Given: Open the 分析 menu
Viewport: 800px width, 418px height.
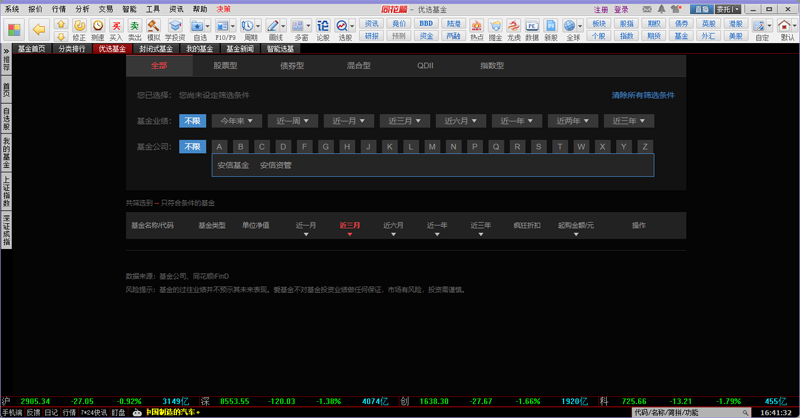Looking at the screenshot, I should point(82,8).
